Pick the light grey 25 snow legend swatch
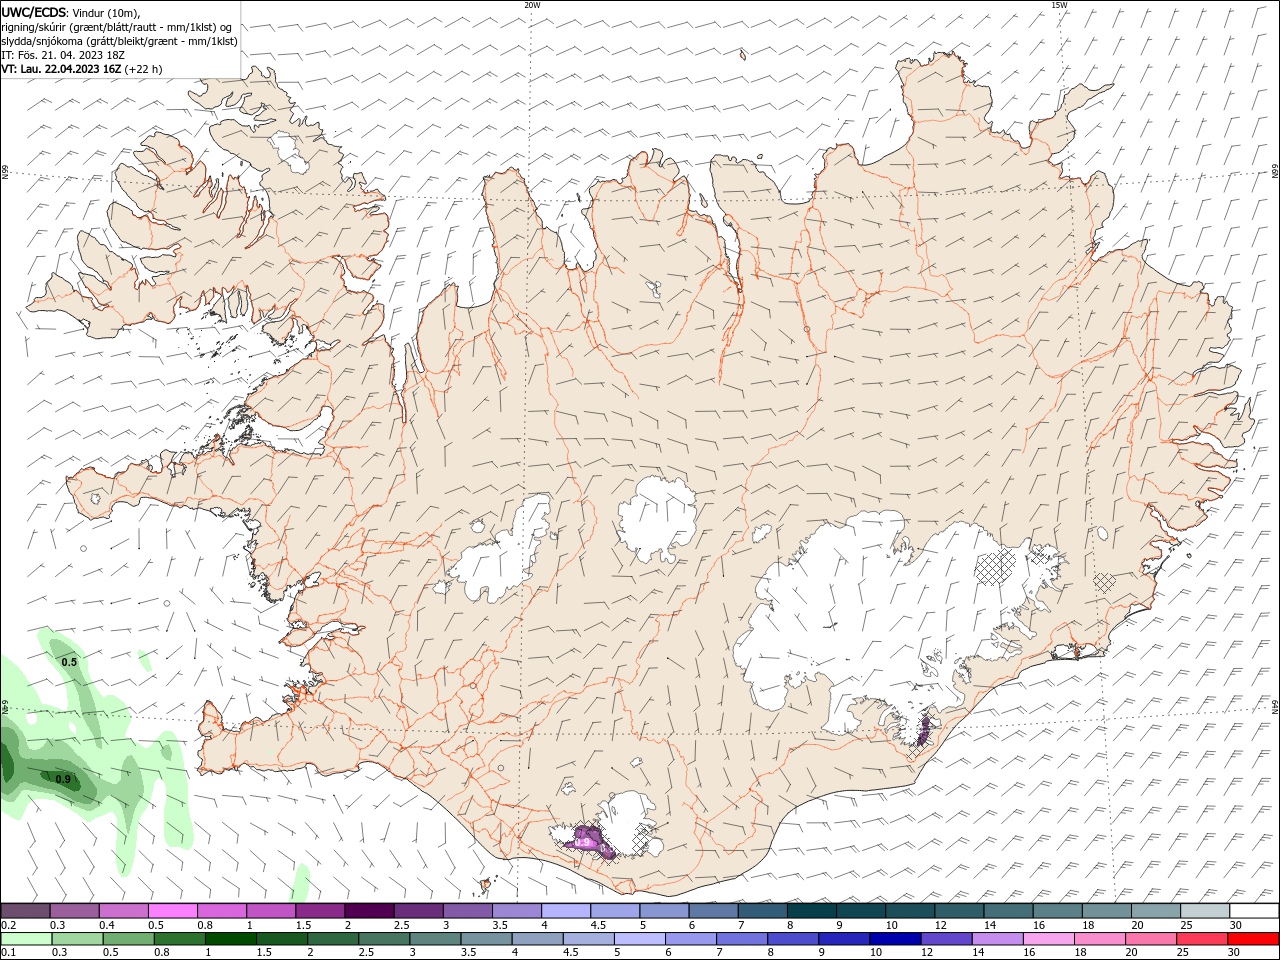The image size is (1280, 960). (1204, 911)
